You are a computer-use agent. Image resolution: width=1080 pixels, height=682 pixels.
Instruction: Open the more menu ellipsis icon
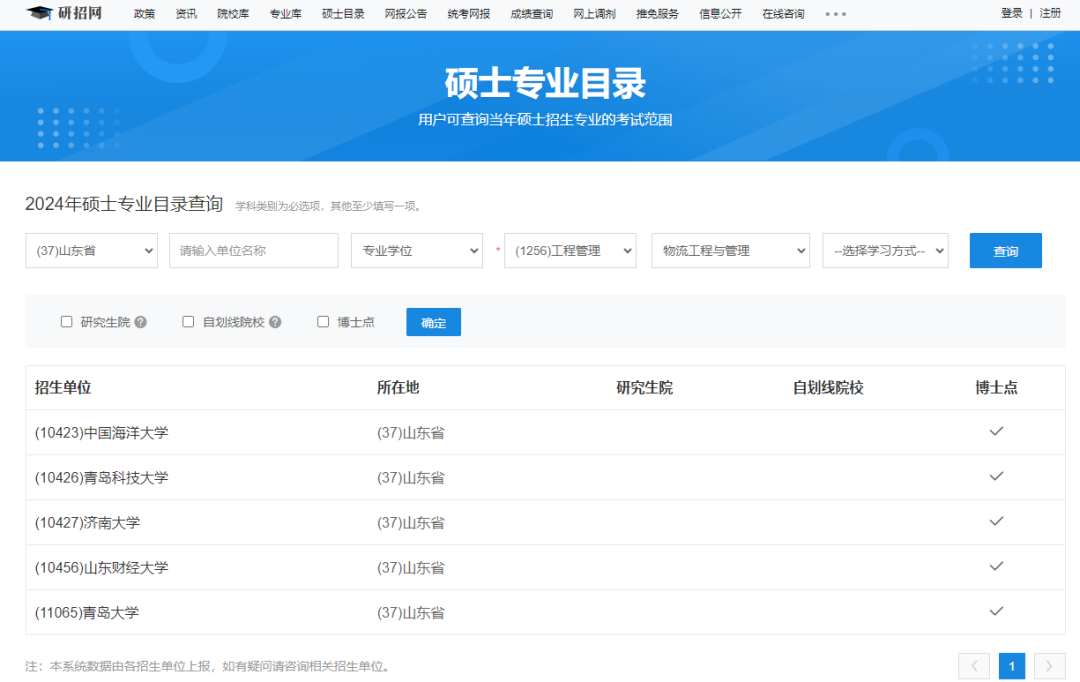coord(835,14)
